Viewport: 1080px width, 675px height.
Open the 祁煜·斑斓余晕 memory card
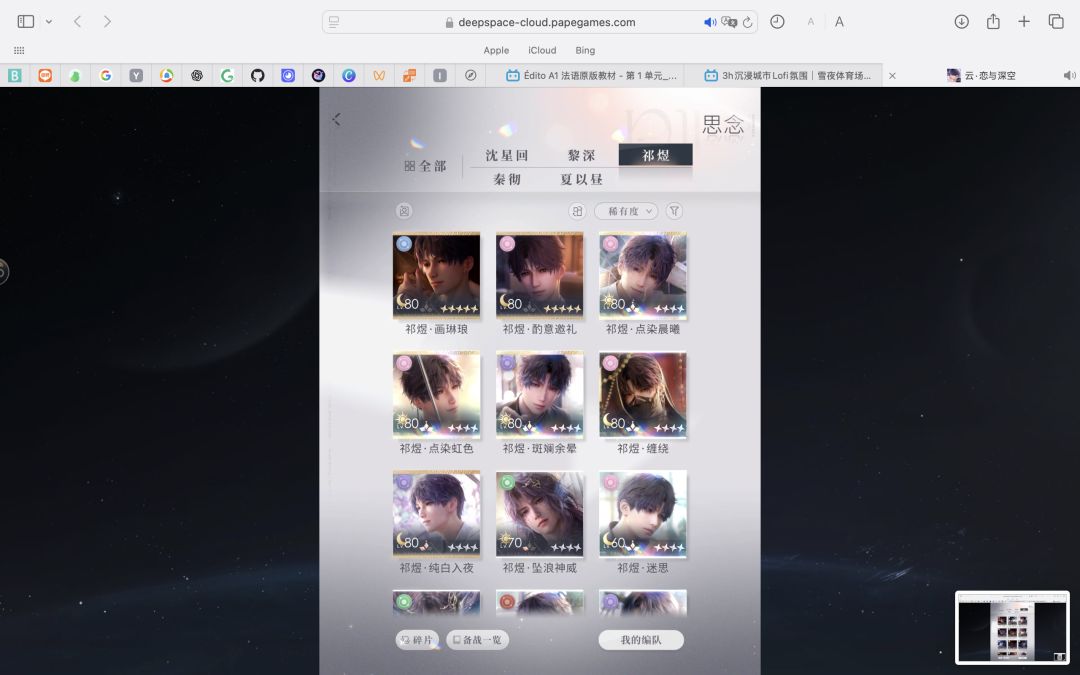coord(539,395)
